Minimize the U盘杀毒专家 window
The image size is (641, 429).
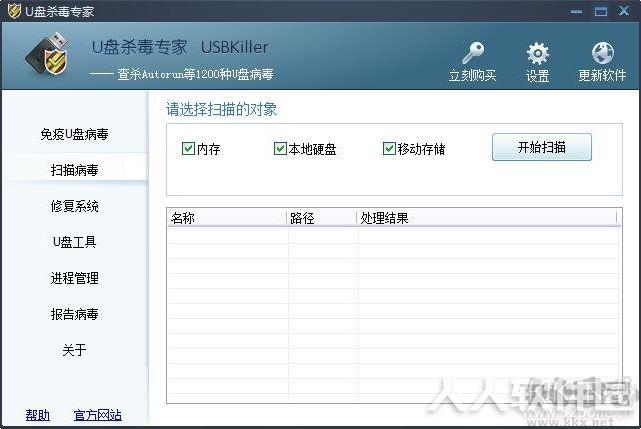tap(577, 11)
